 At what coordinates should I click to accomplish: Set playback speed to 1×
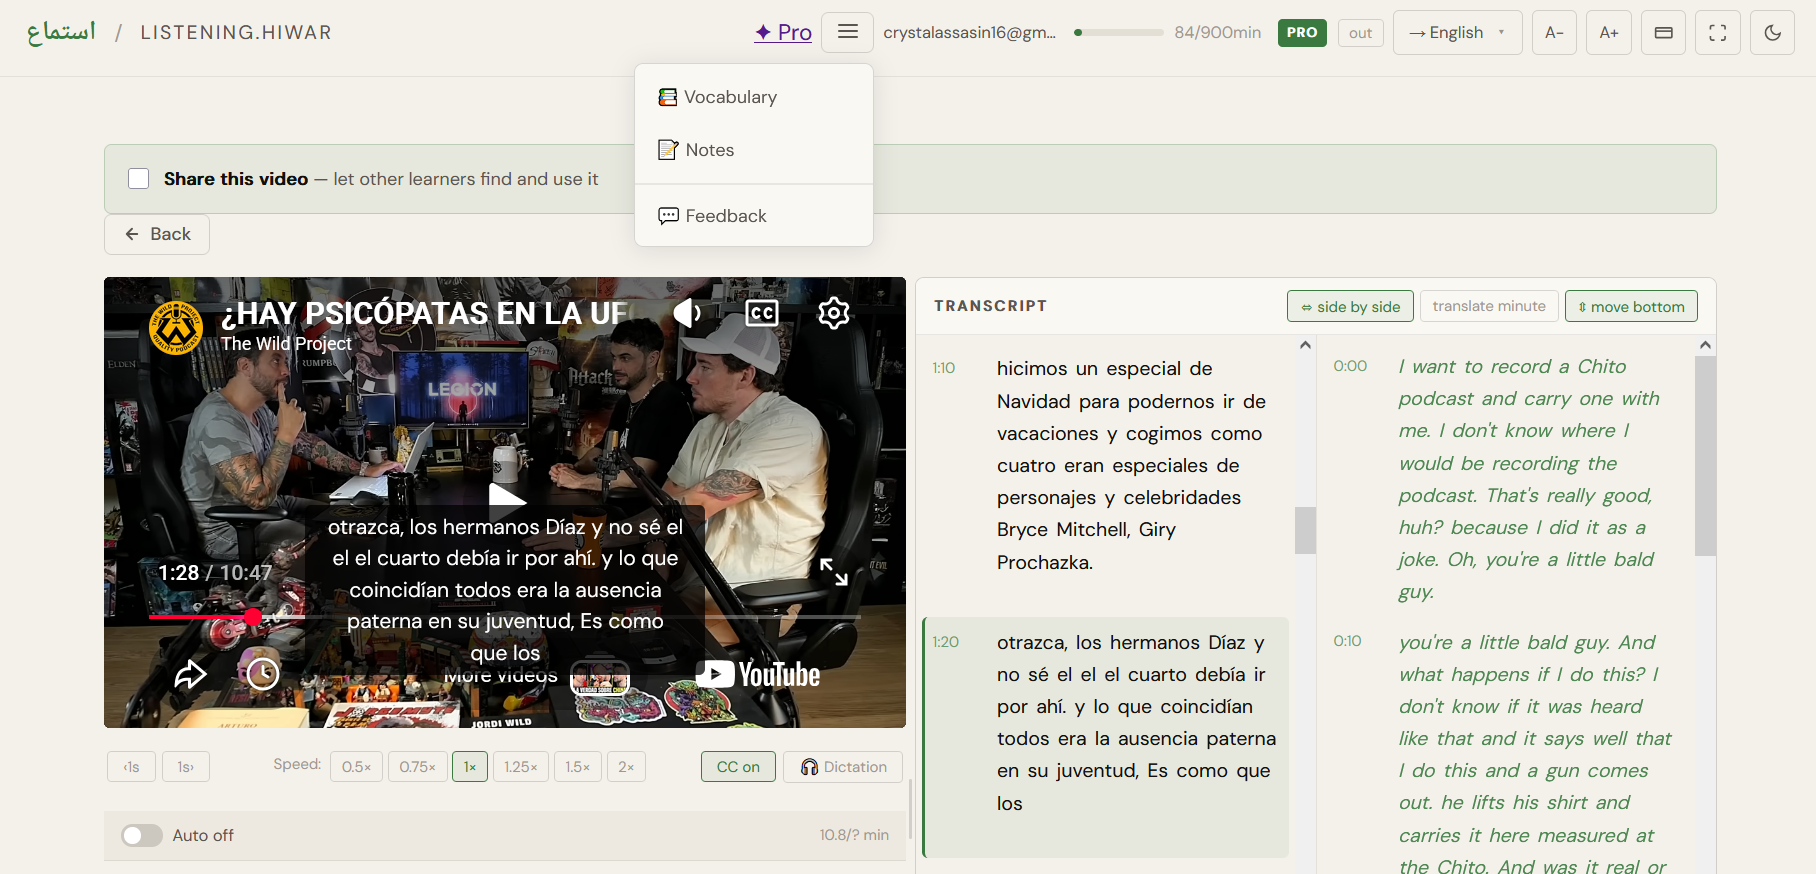tap(470, 767)
